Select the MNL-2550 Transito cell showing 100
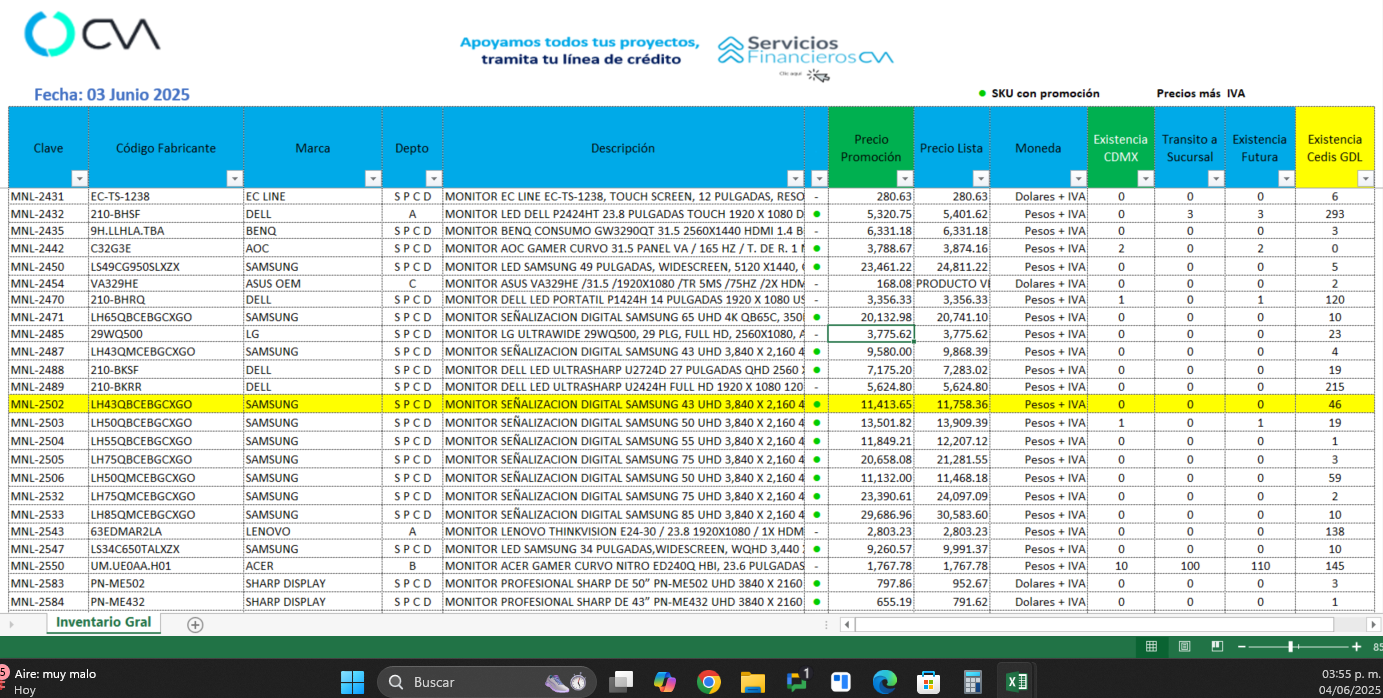 coord(1190,566)
